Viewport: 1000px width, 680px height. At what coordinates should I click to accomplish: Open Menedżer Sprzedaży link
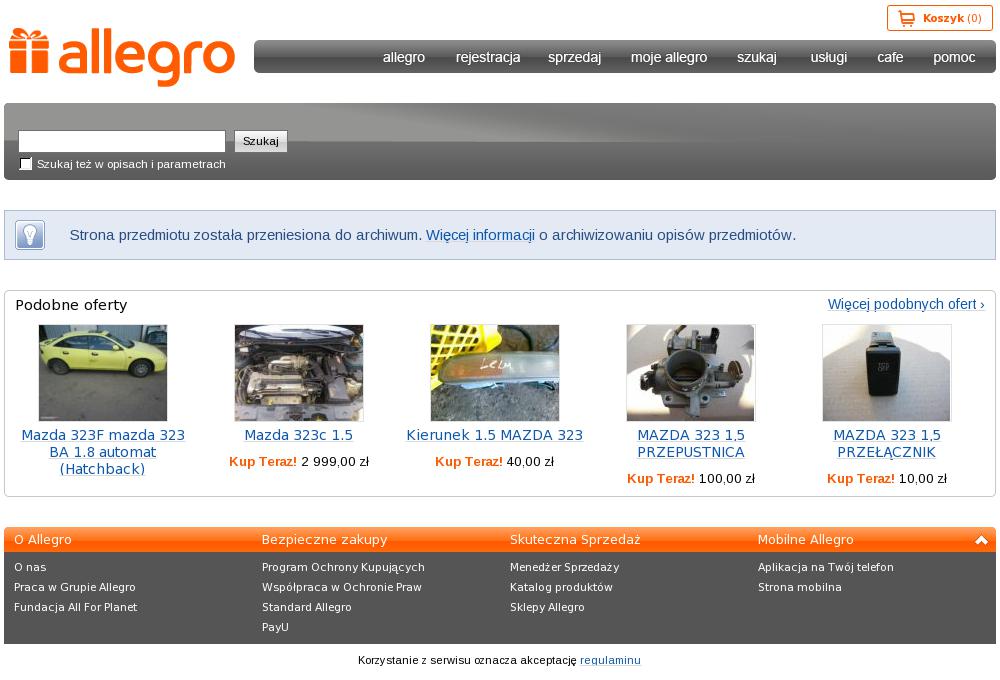point(564,567)
